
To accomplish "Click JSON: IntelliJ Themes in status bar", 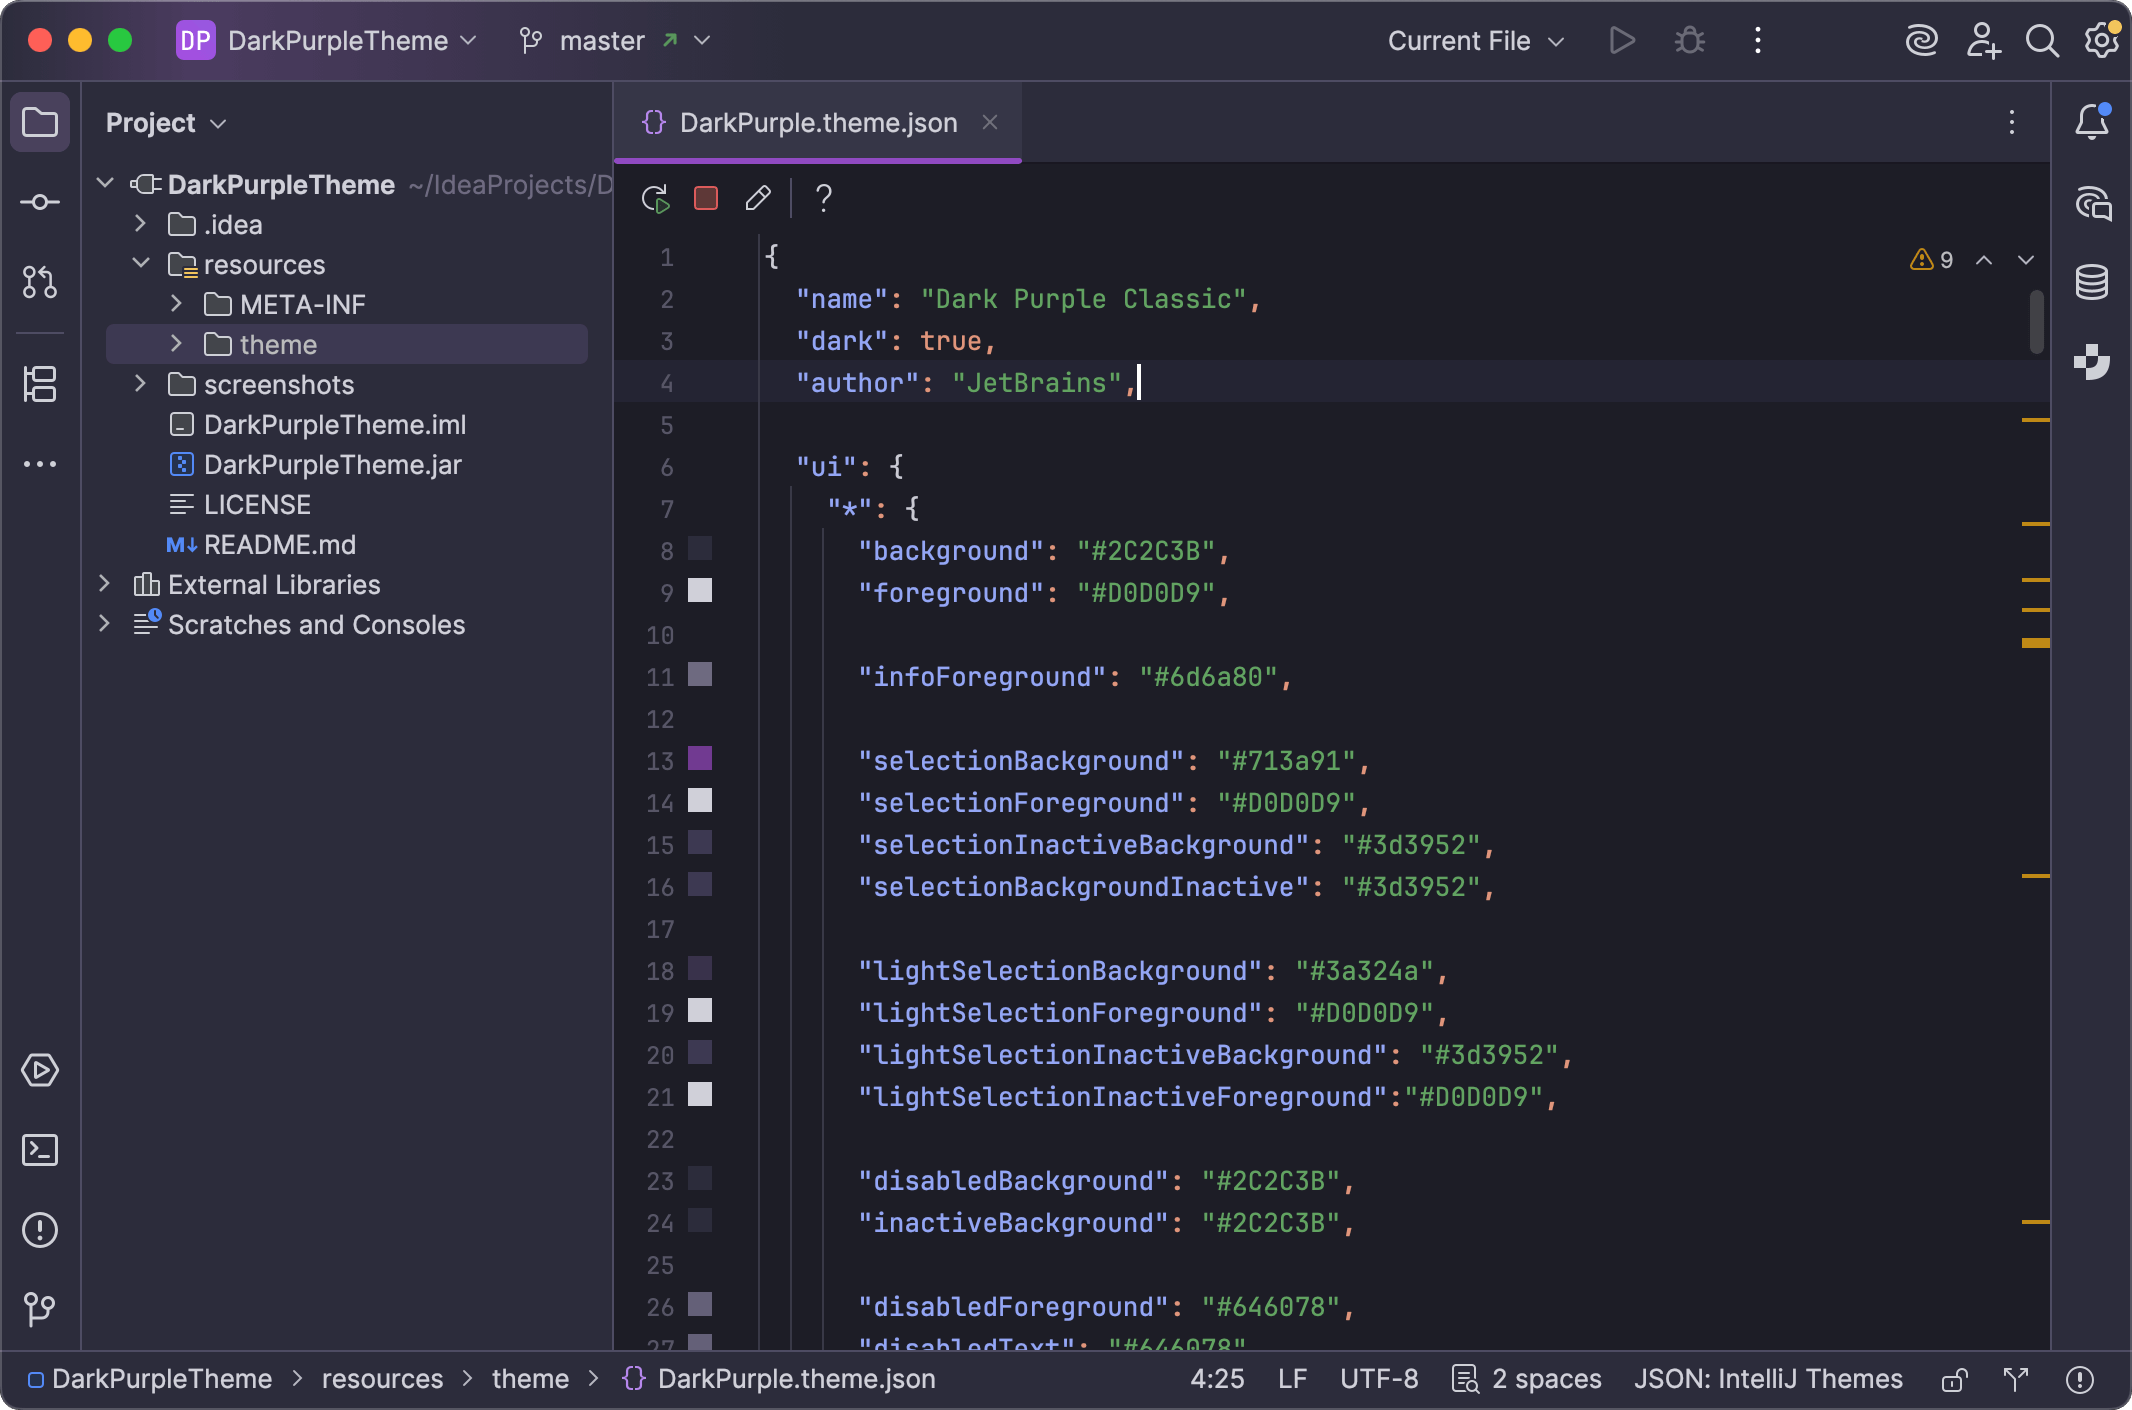I will (x=1768, y=1379).
